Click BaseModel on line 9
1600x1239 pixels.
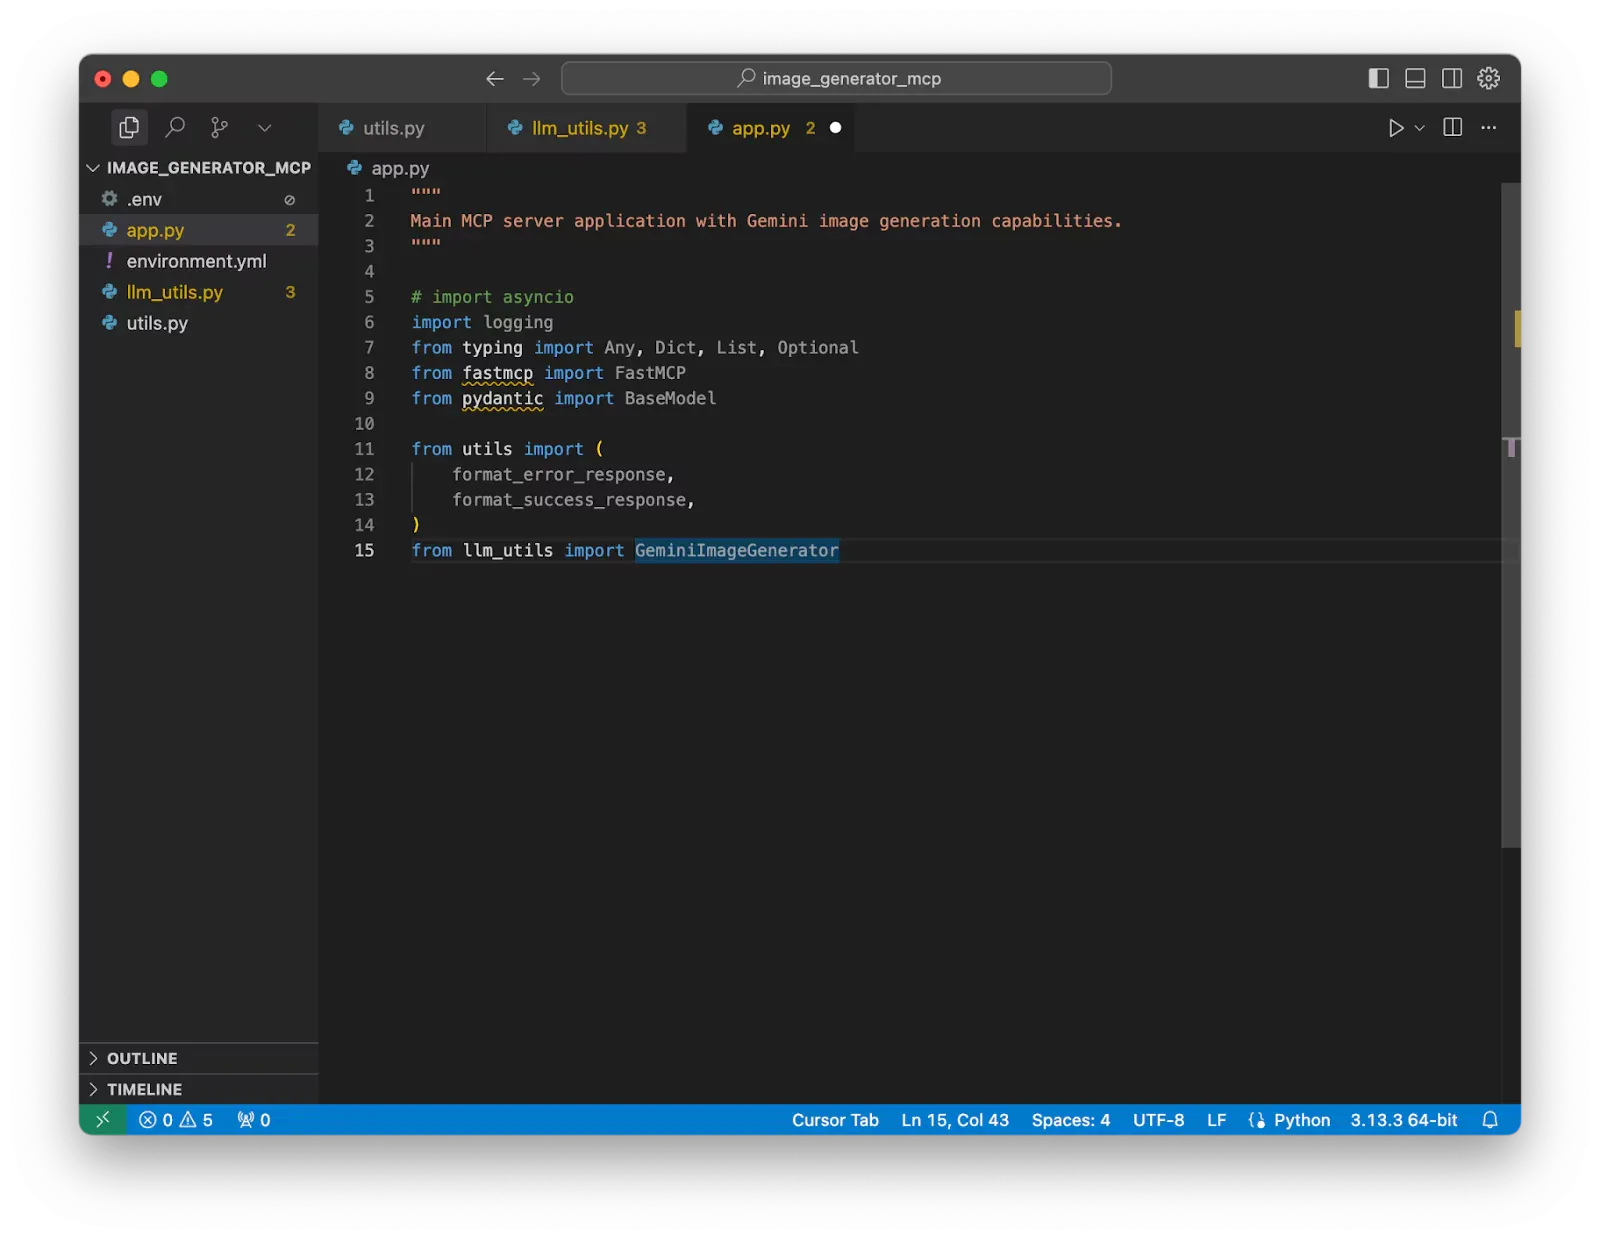point(670,398)
